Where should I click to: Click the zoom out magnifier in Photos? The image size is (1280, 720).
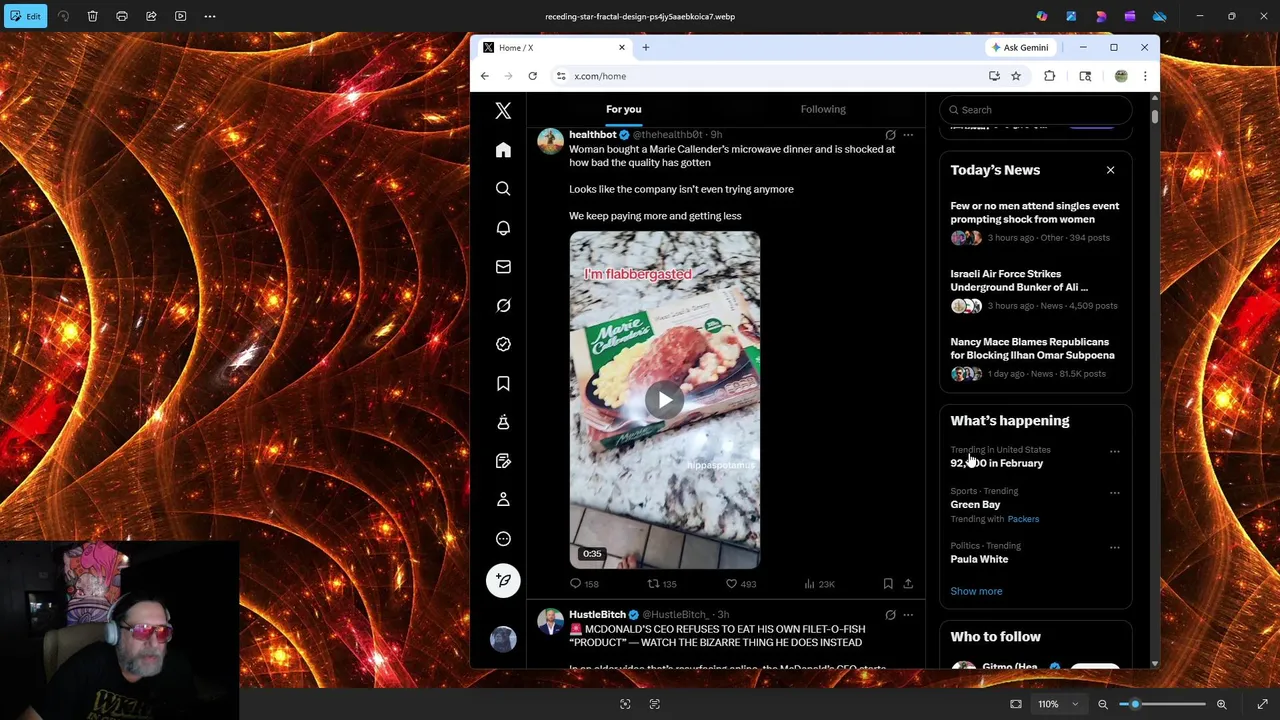(1103, 704)
